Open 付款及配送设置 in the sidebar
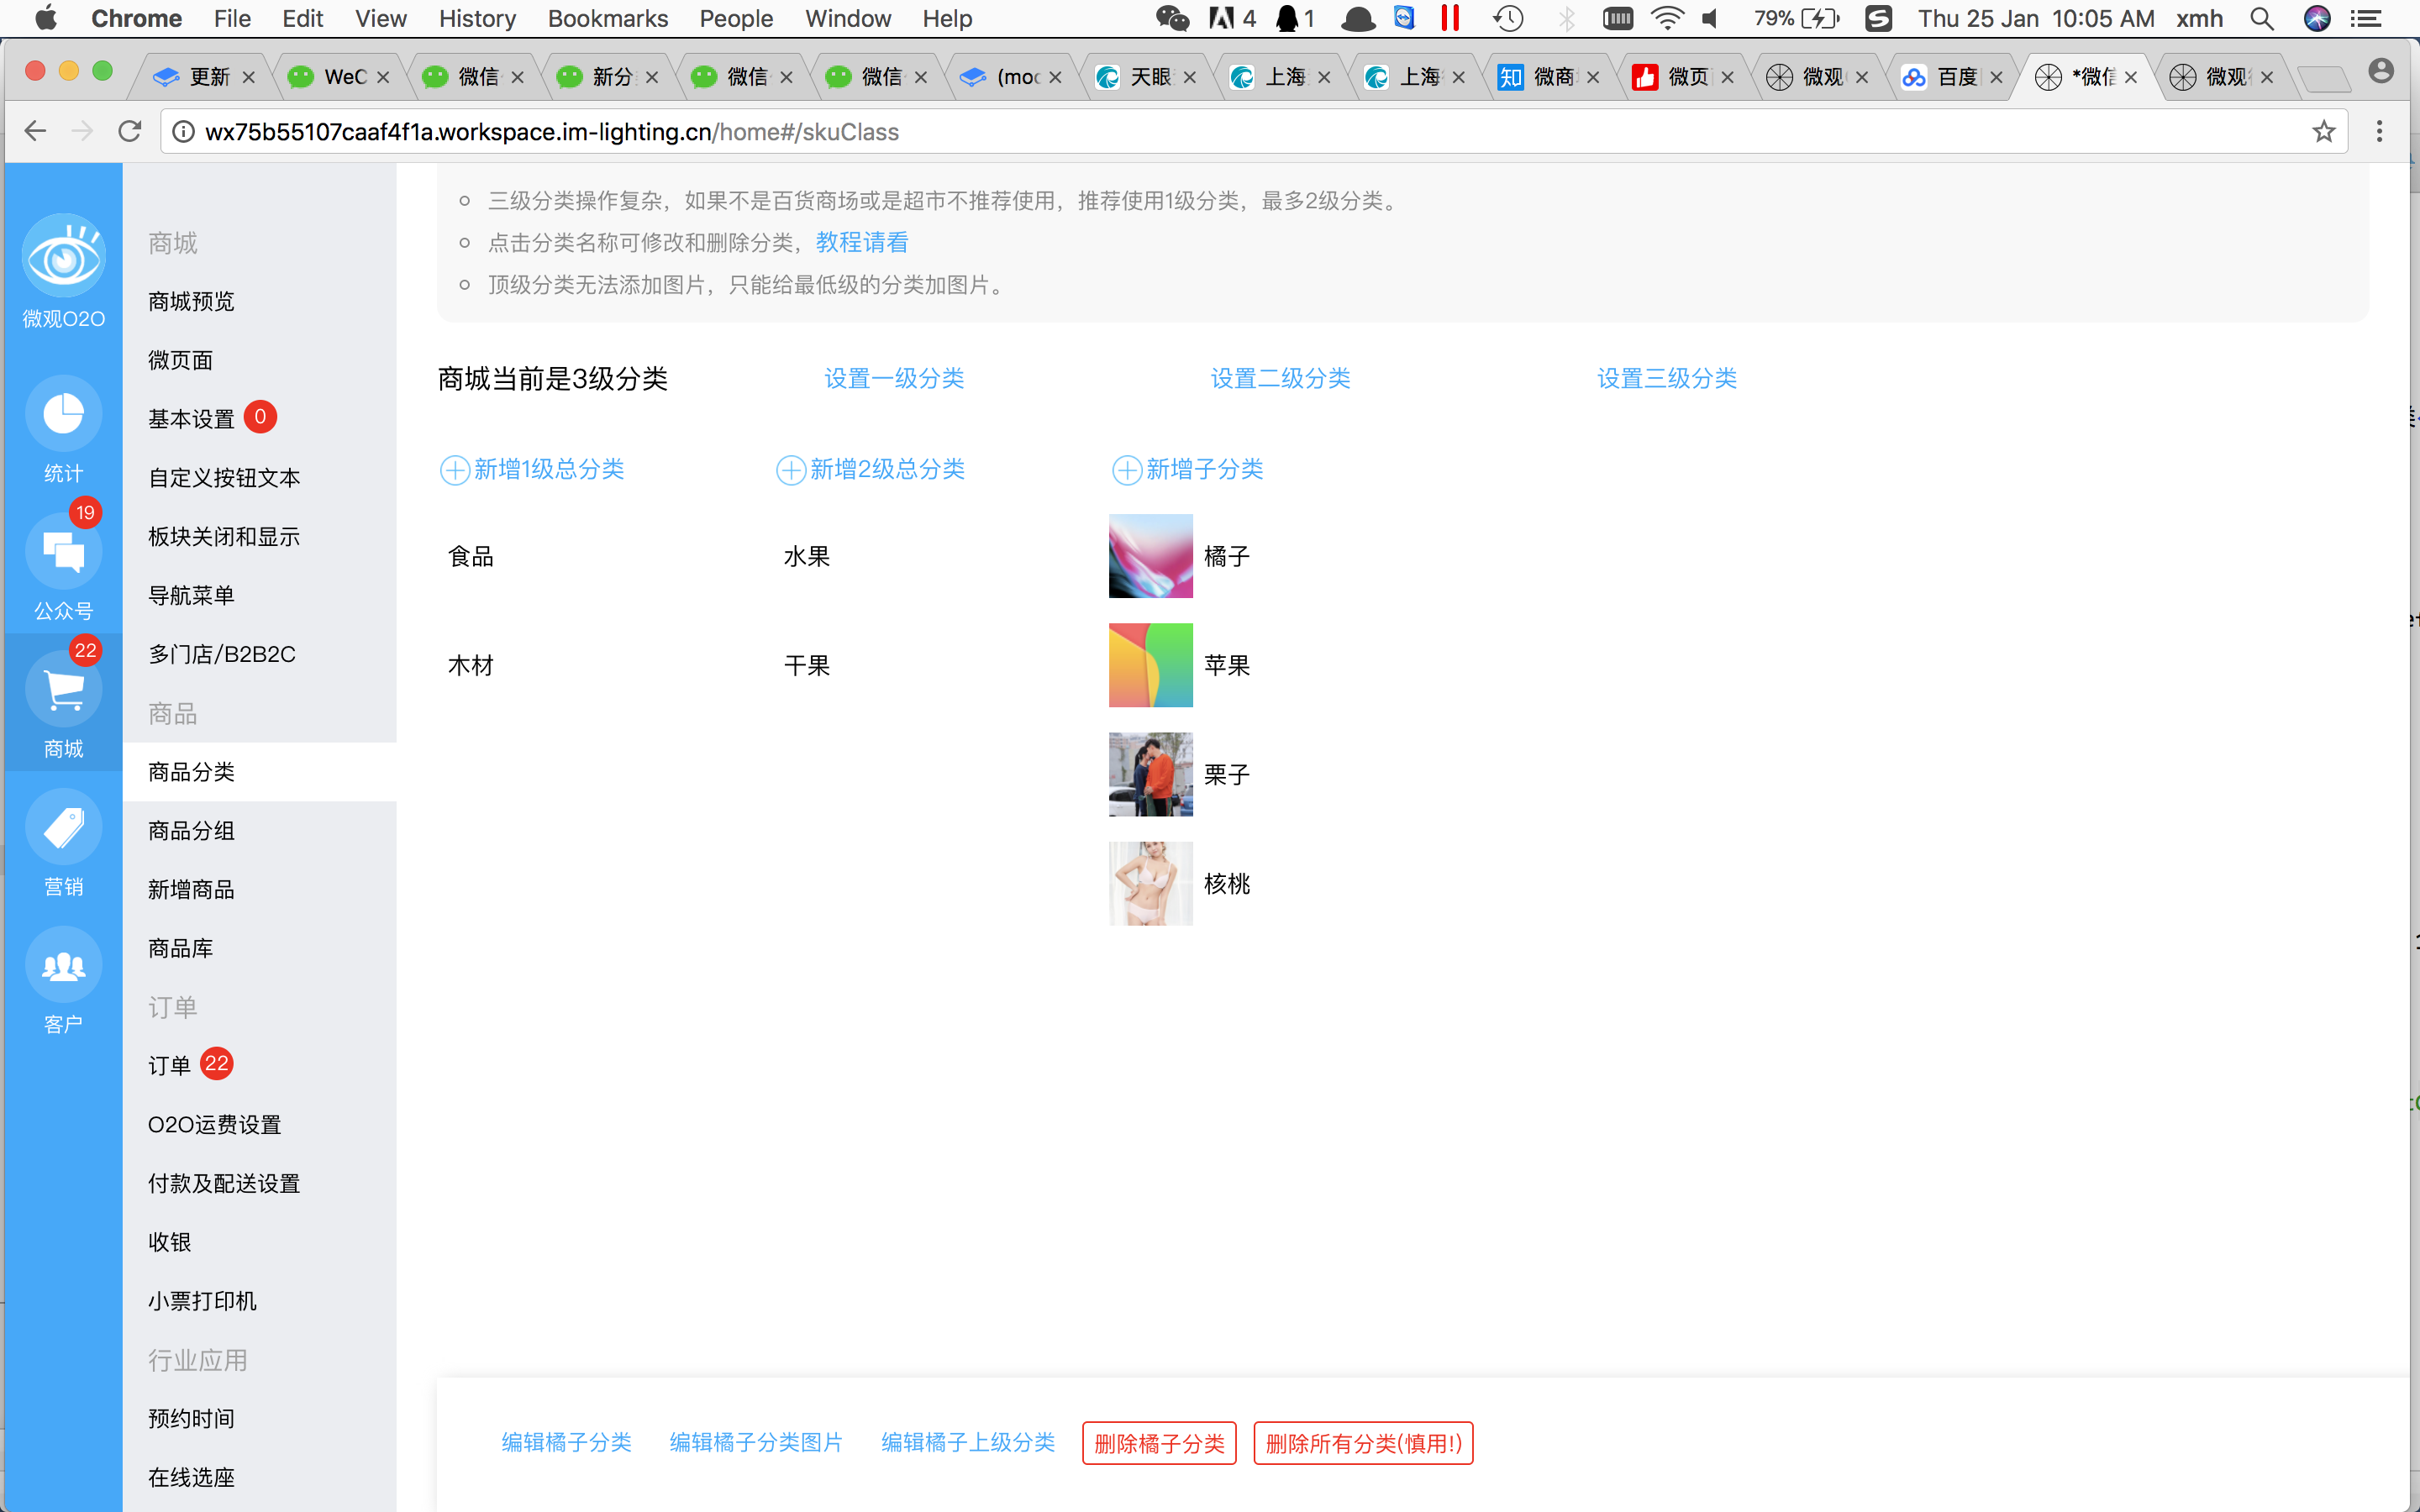Screen dimensions: 2420x1512 (224, 1184)
